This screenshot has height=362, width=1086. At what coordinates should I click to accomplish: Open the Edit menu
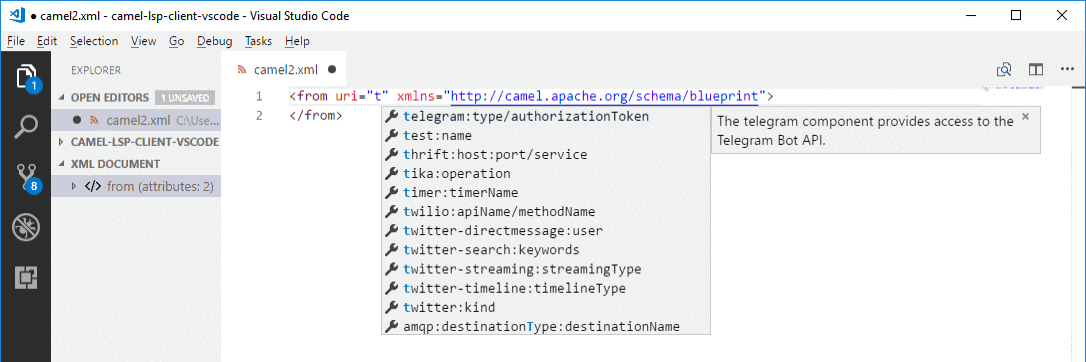[x=47, y=41]
